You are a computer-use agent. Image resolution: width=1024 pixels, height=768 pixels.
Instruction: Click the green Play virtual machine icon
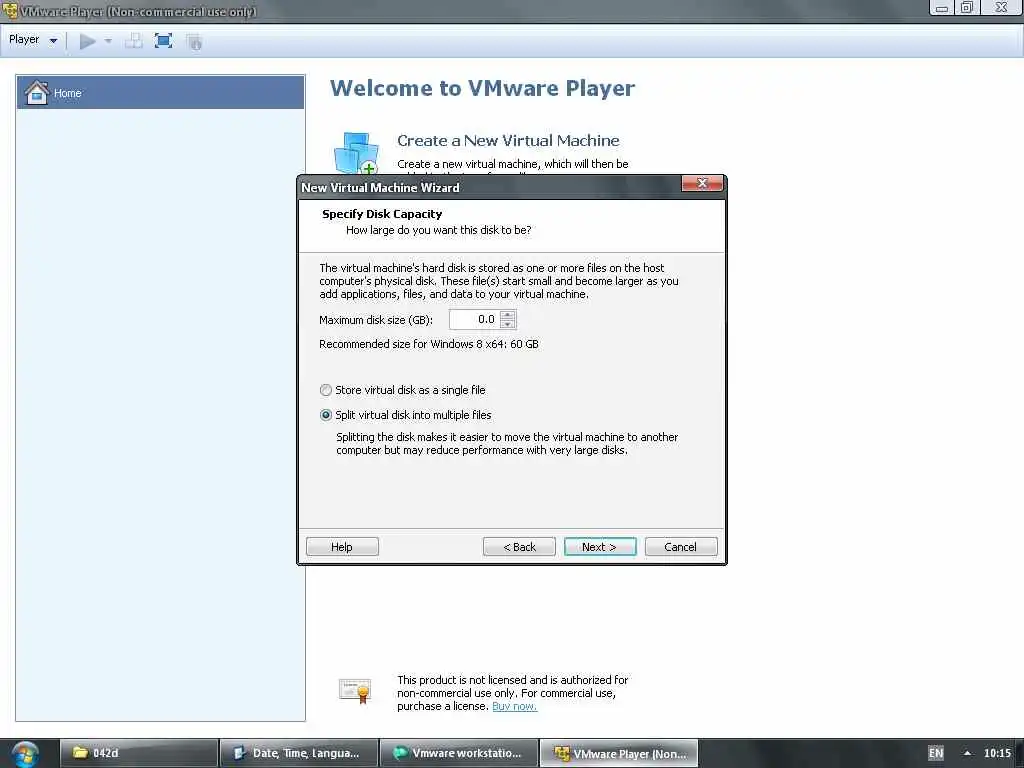click(x=88, y=41)
